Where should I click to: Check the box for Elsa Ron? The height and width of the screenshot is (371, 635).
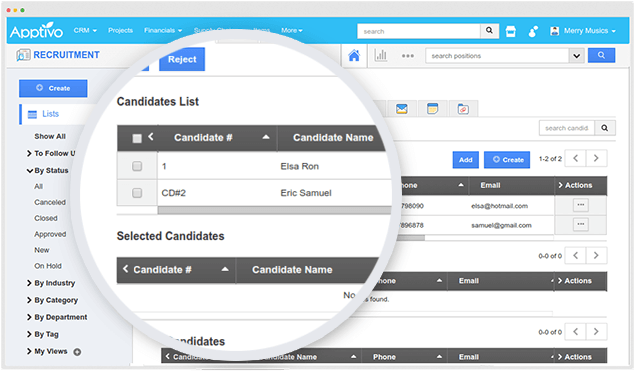tap(137, 166)
